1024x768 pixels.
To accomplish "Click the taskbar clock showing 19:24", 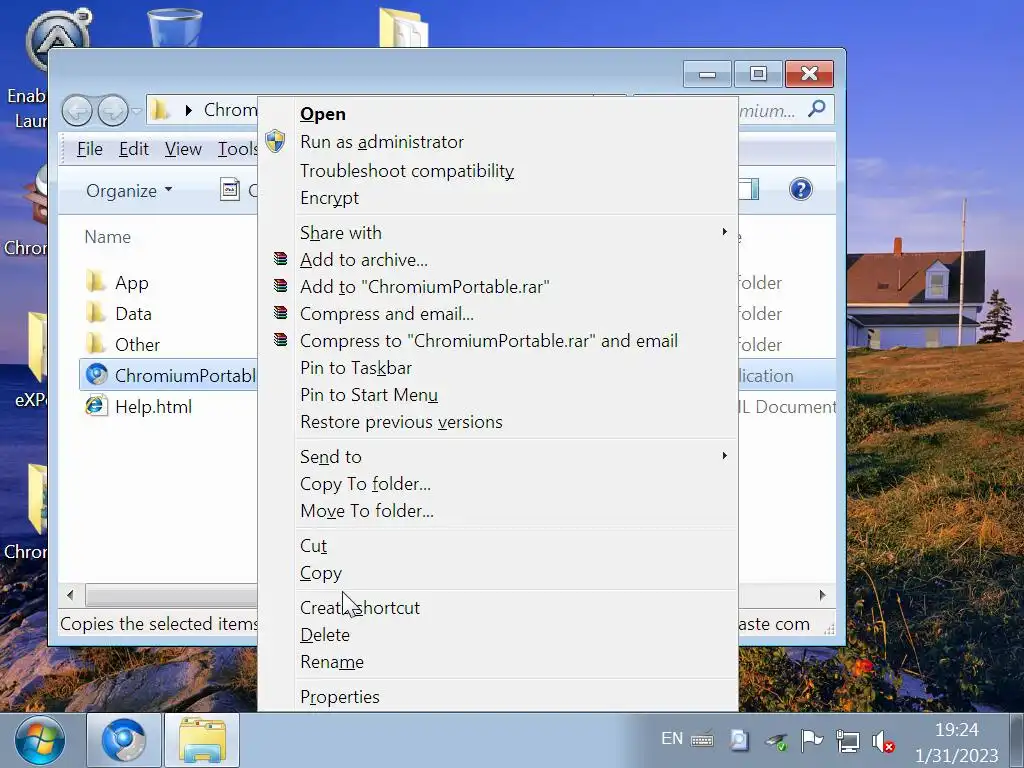I will 957,729.
